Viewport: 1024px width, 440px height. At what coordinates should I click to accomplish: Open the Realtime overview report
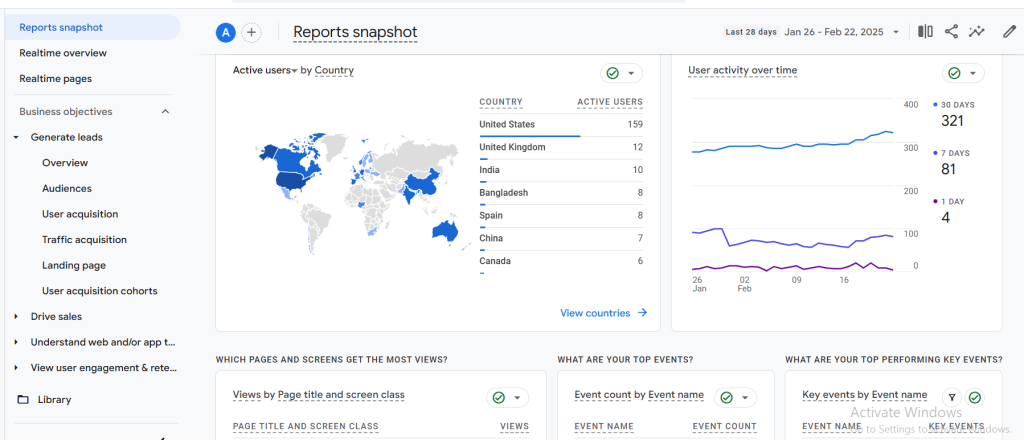63,53
